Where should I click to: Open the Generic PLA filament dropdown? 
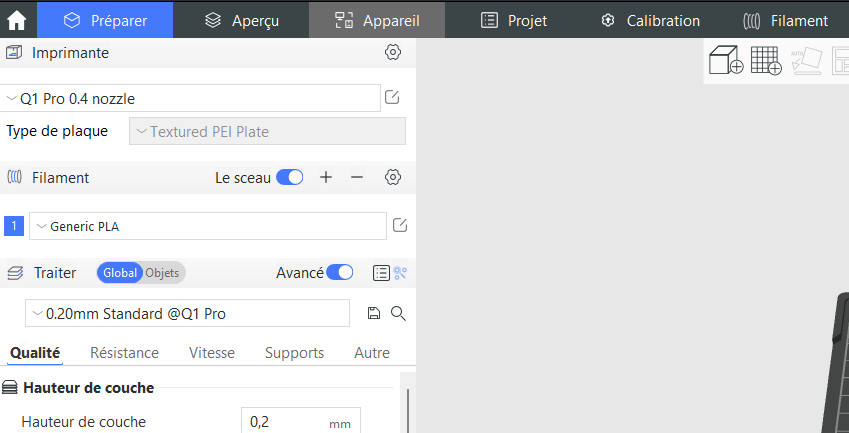(207, 226)
